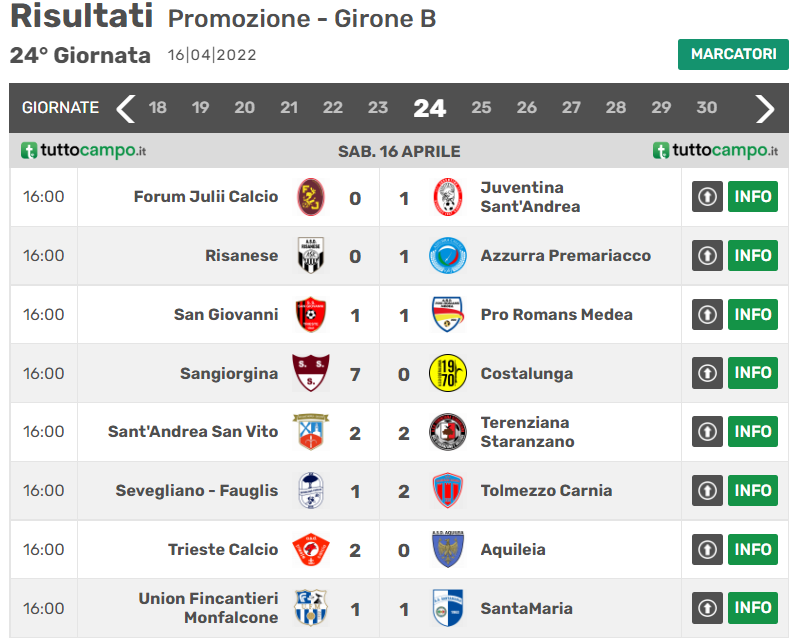Advance giornate list with right chevron

tap(764, 108)
